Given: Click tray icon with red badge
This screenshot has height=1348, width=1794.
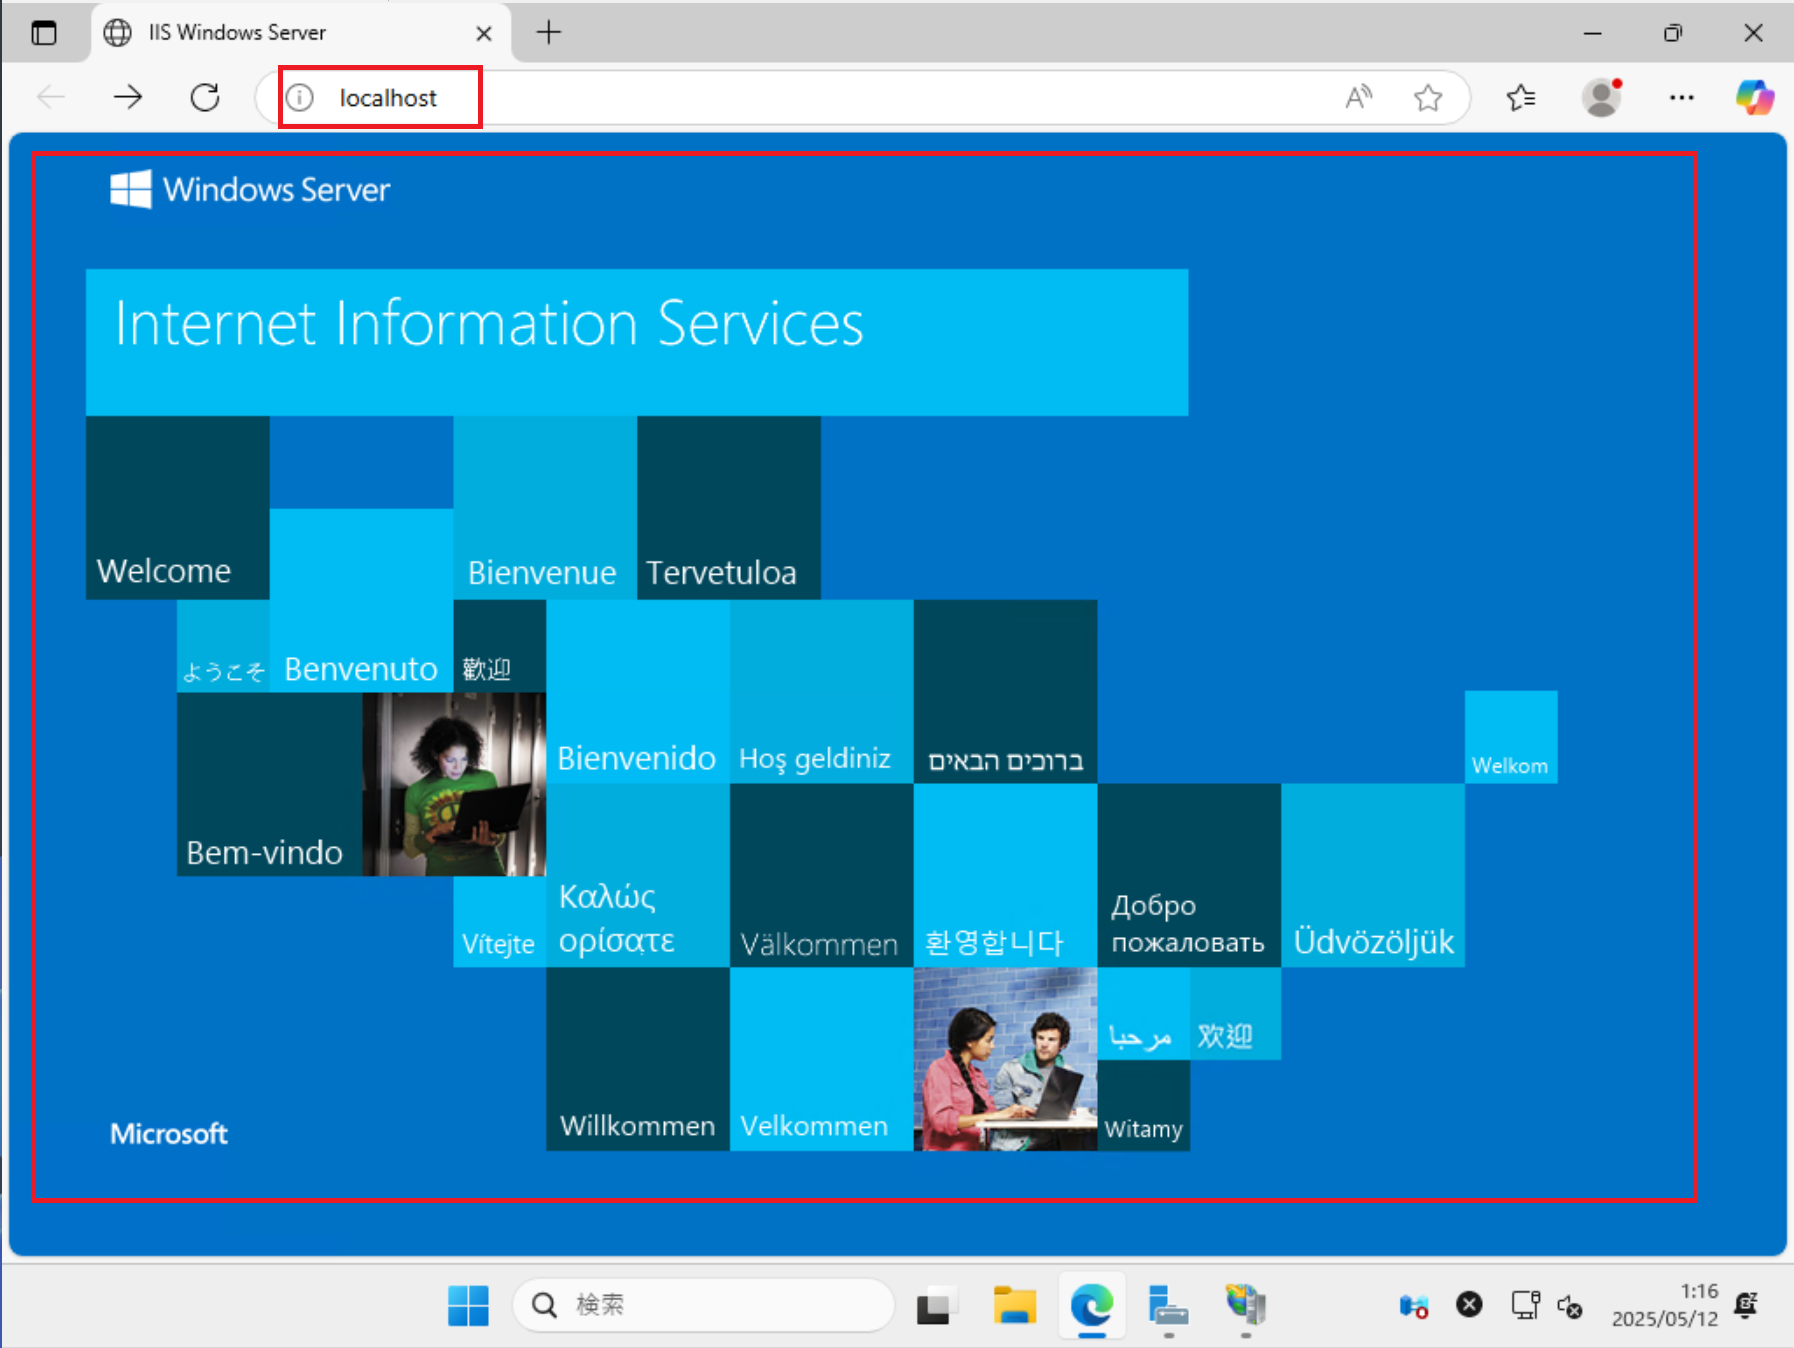Looking at the screenshot, I should [x=1413, y=1306].
